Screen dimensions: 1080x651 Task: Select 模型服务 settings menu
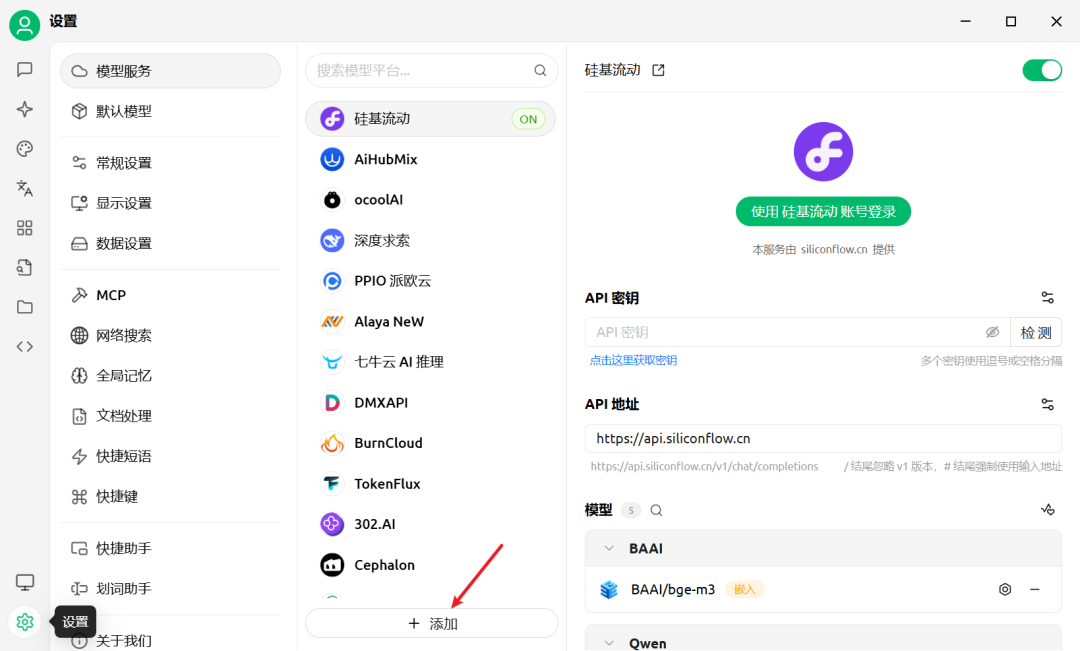(170, 71)
